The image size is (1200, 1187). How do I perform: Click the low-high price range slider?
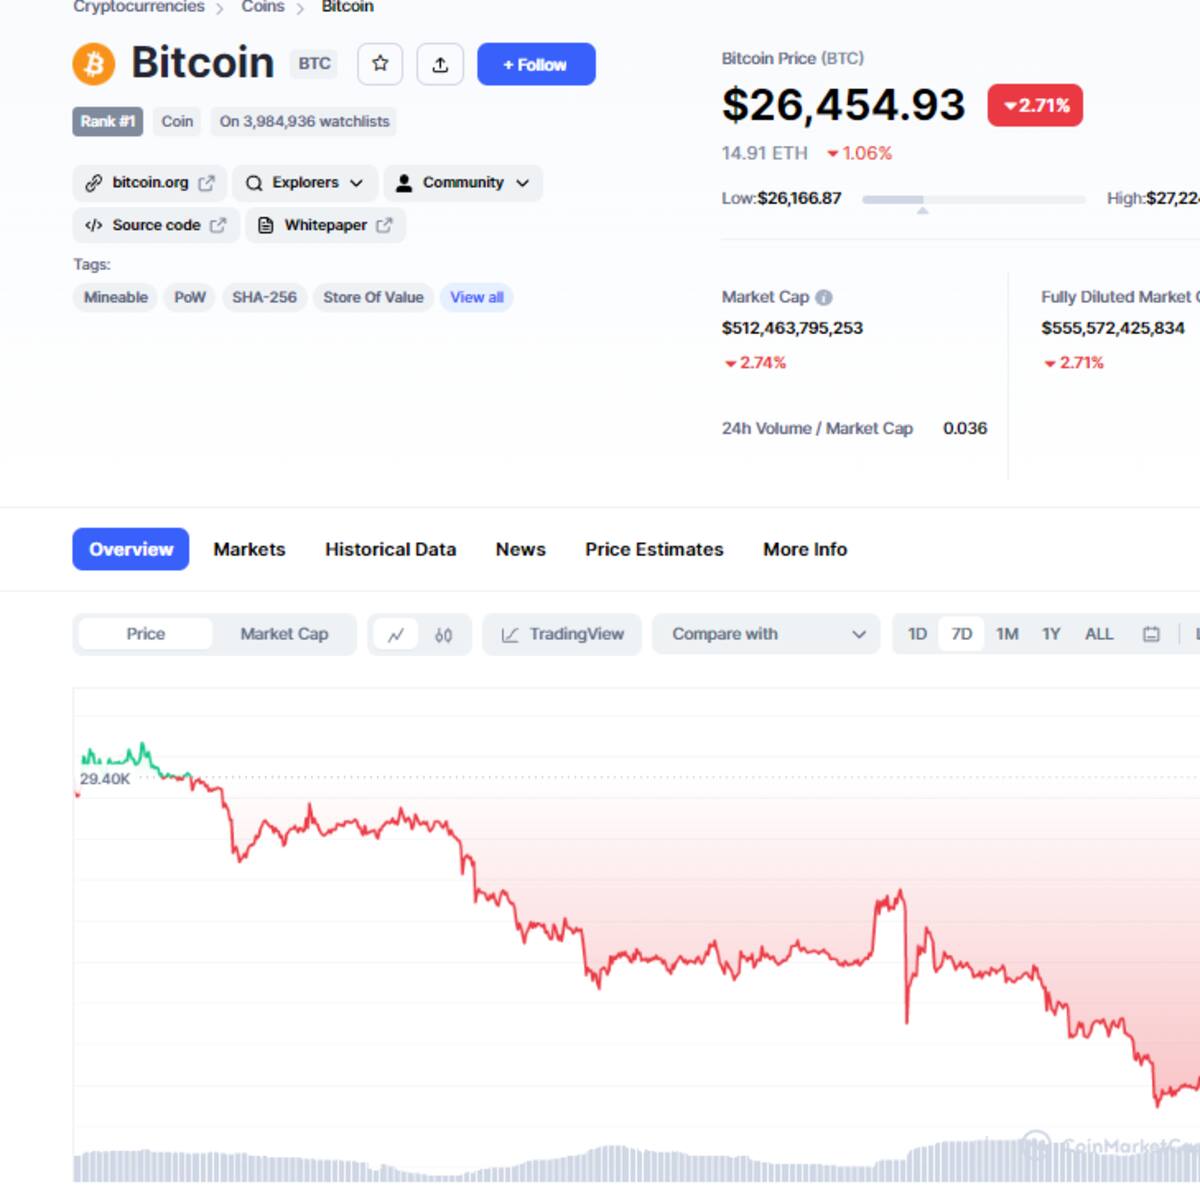click(x=973, y=200)
